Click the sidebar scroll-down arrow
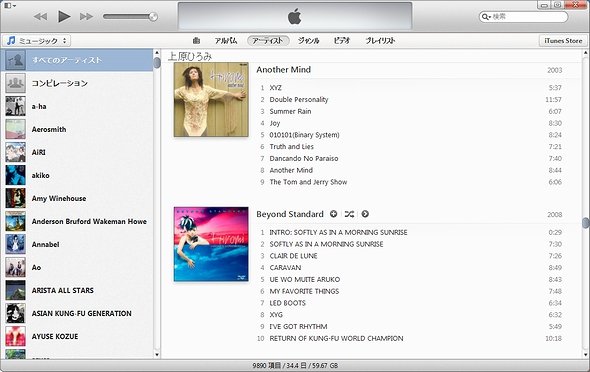 point(157,354)
